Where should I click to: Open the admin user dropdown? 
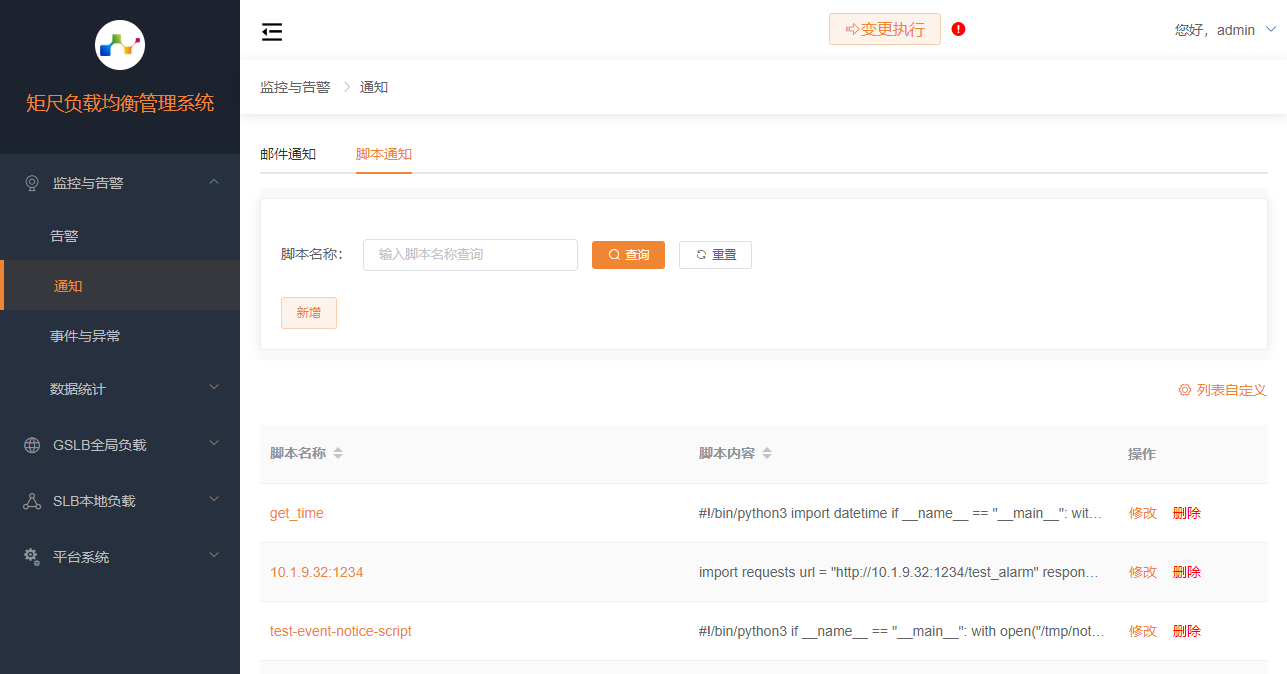click(1225, 30)
